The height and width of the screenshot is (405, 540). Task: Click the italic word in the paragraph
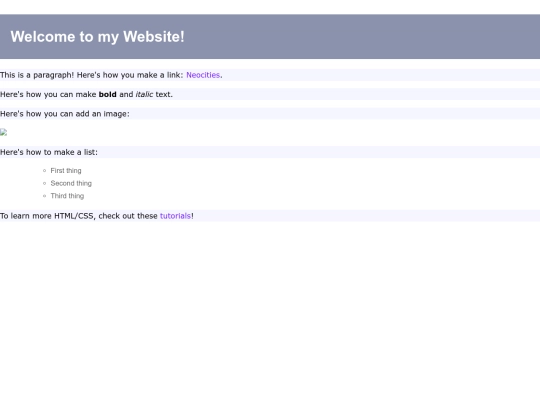(x=144, y=94)
